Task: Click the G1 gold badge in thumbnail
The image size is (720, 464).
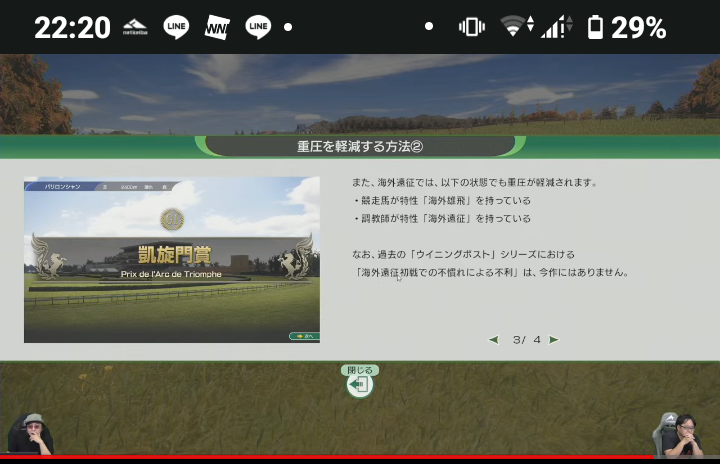Action: [x=172, y=220]
